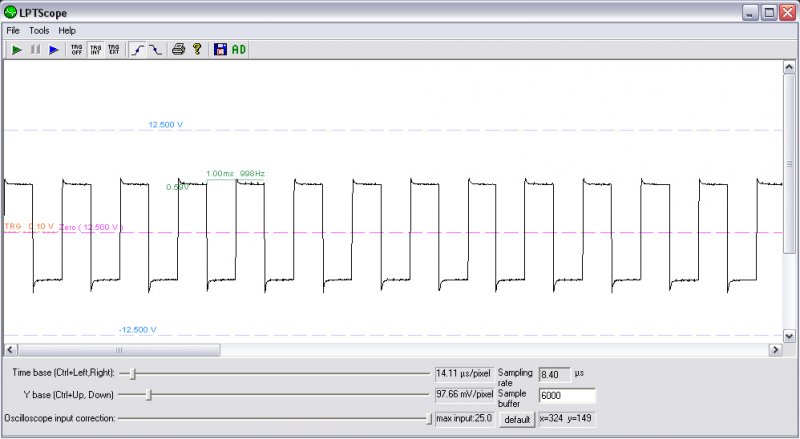Click the Oscilloscope input correction slider handle
The height and width of the screenshot is (439, 800).
(x=429, y=419)
